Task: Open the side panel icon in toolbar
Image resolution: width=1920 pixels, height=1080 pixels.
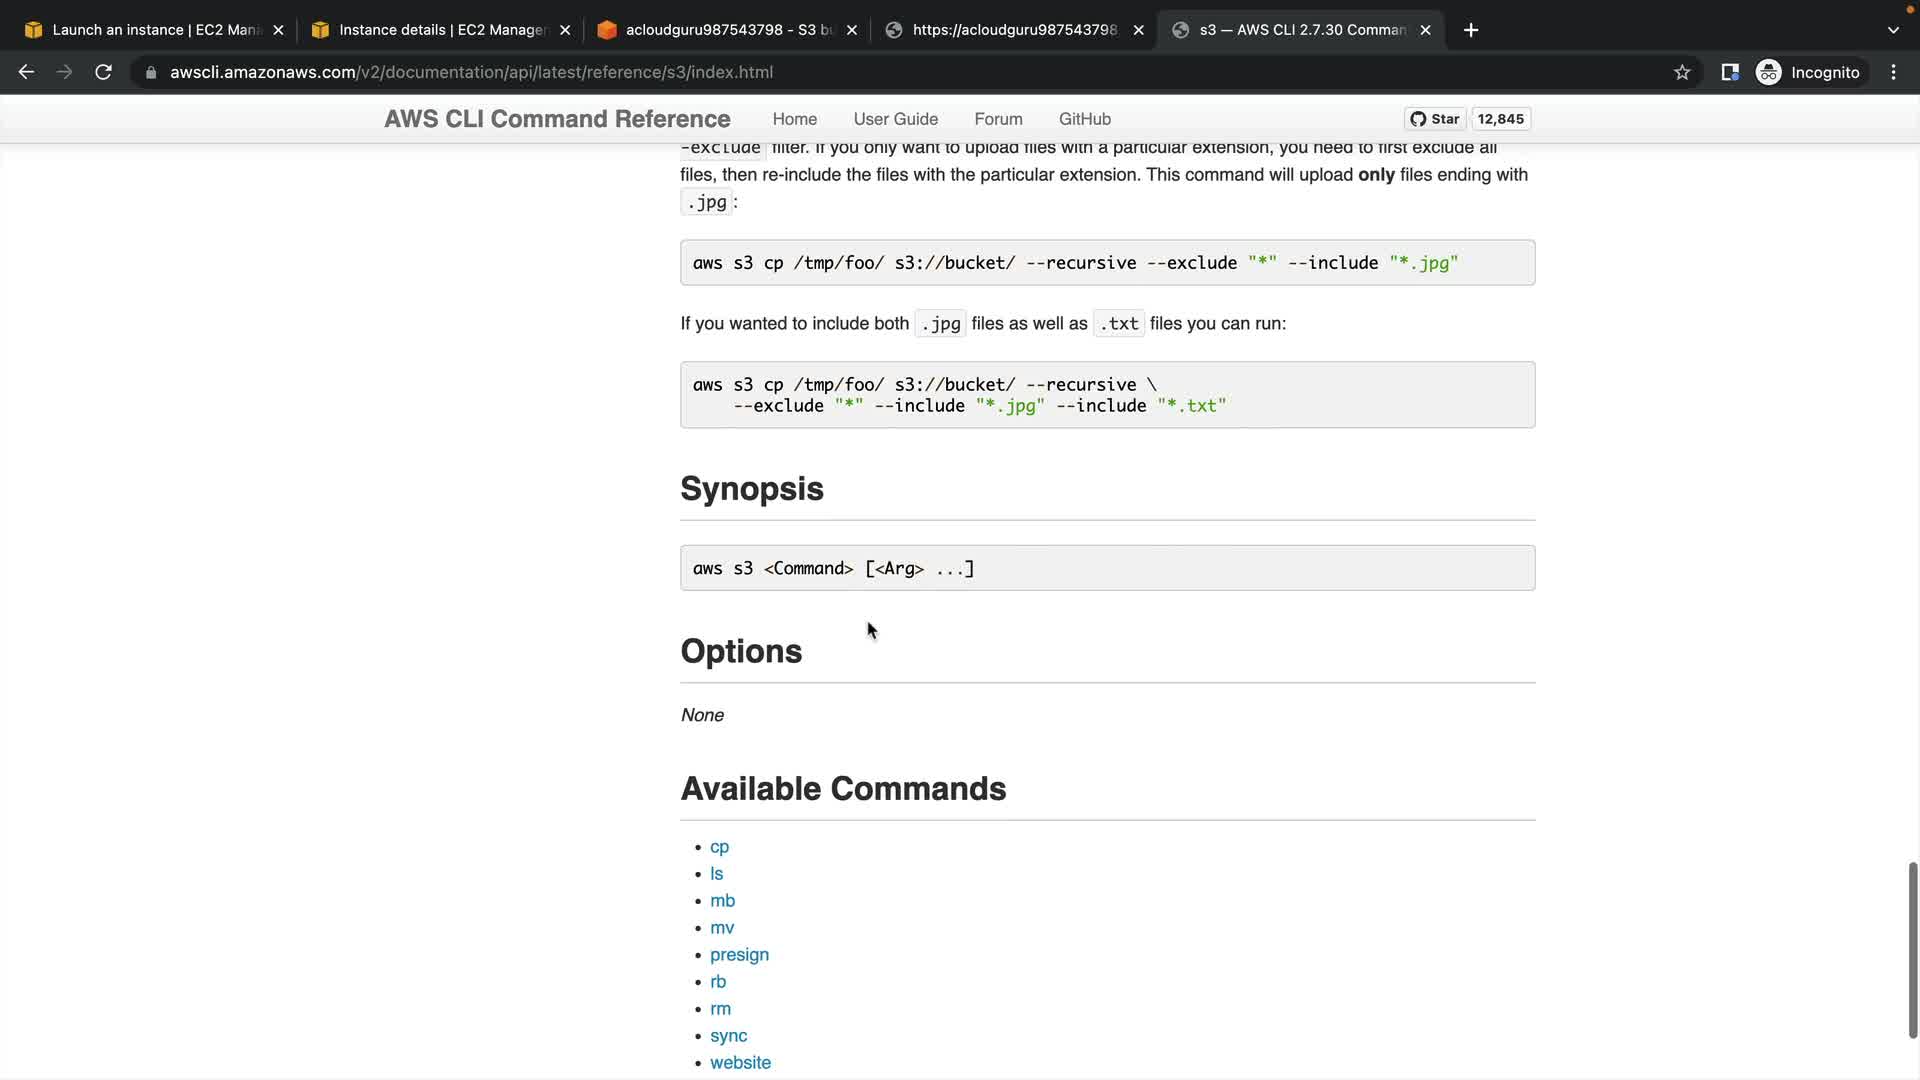Action: [1729, 72]
